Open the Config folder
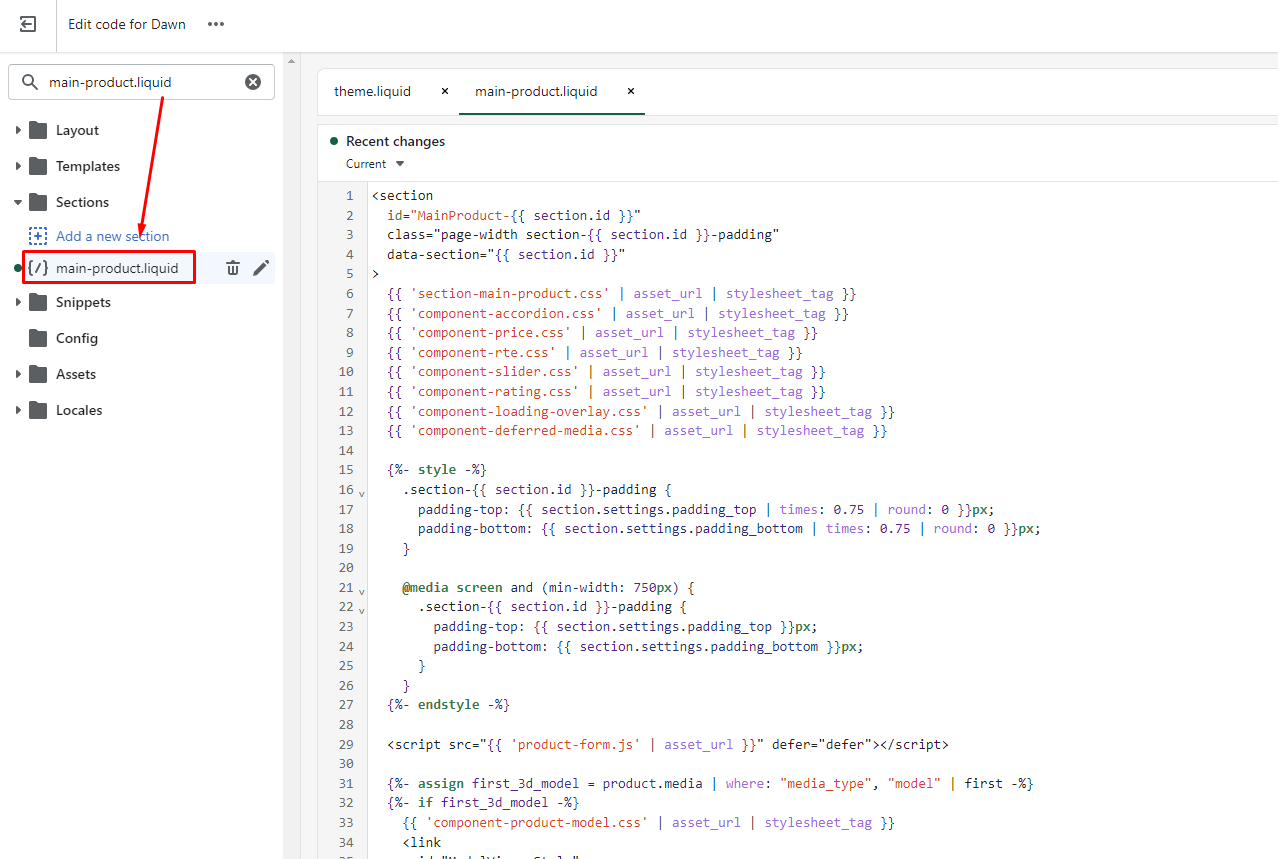 (x=77, y=338)
